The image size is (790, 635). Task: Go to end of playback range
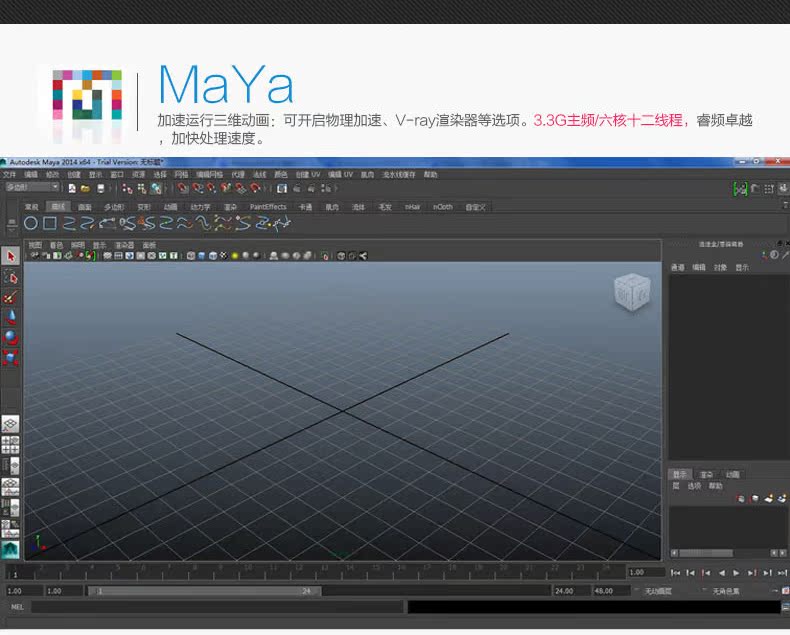782,573
